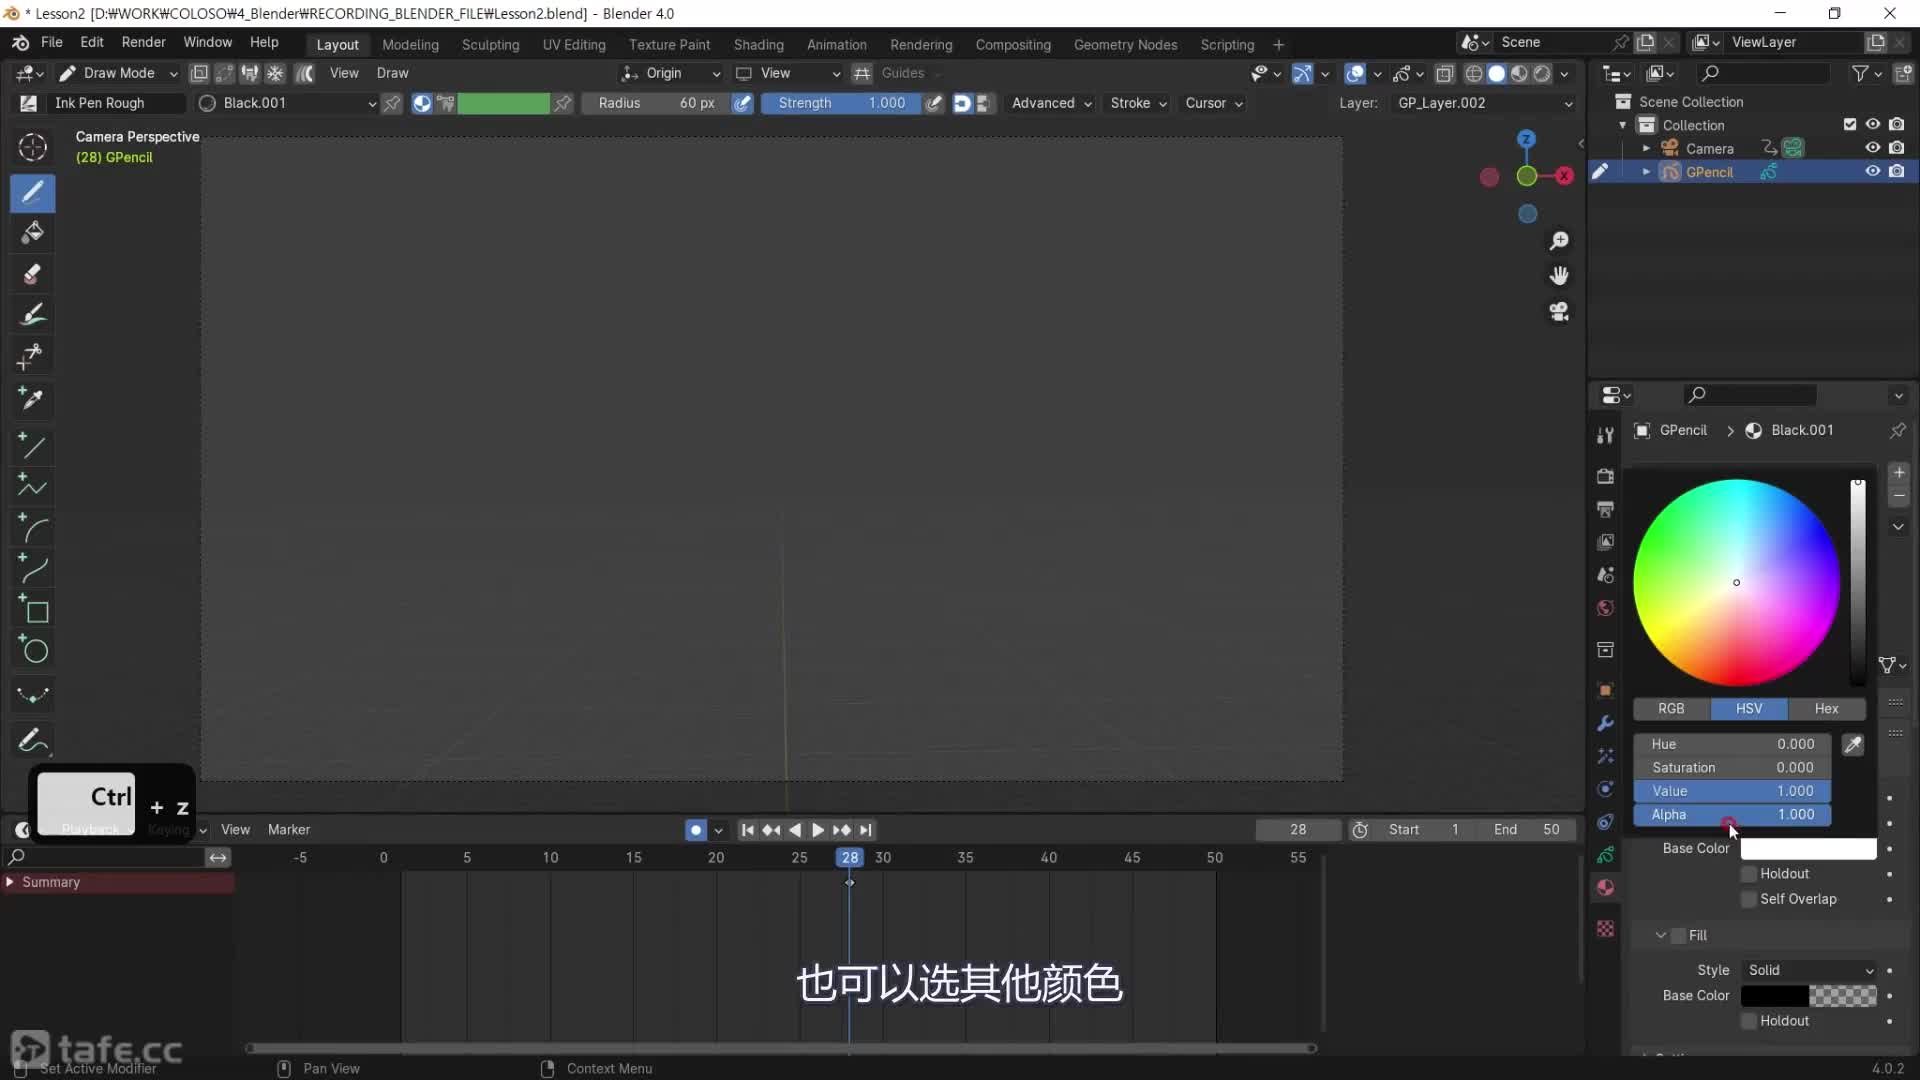Switch to the Sculpting workspace tab

[490, 44]
